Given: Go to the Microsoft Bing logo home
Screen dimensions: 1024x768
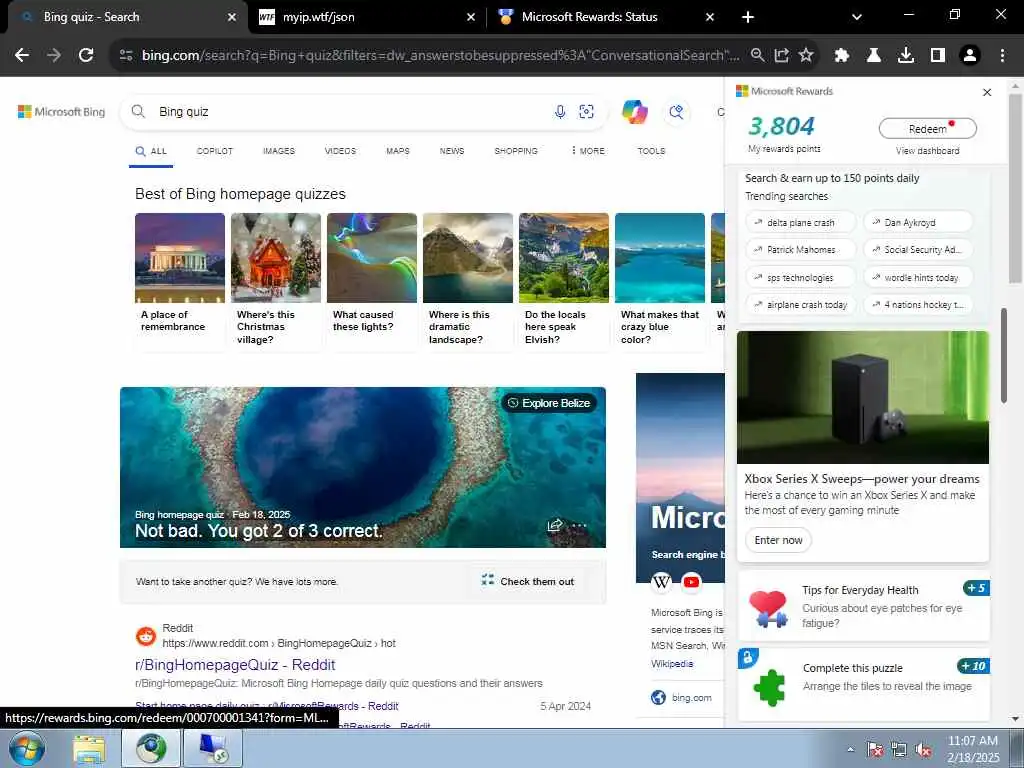Looking at the screenshot, I should click(61, 112).
